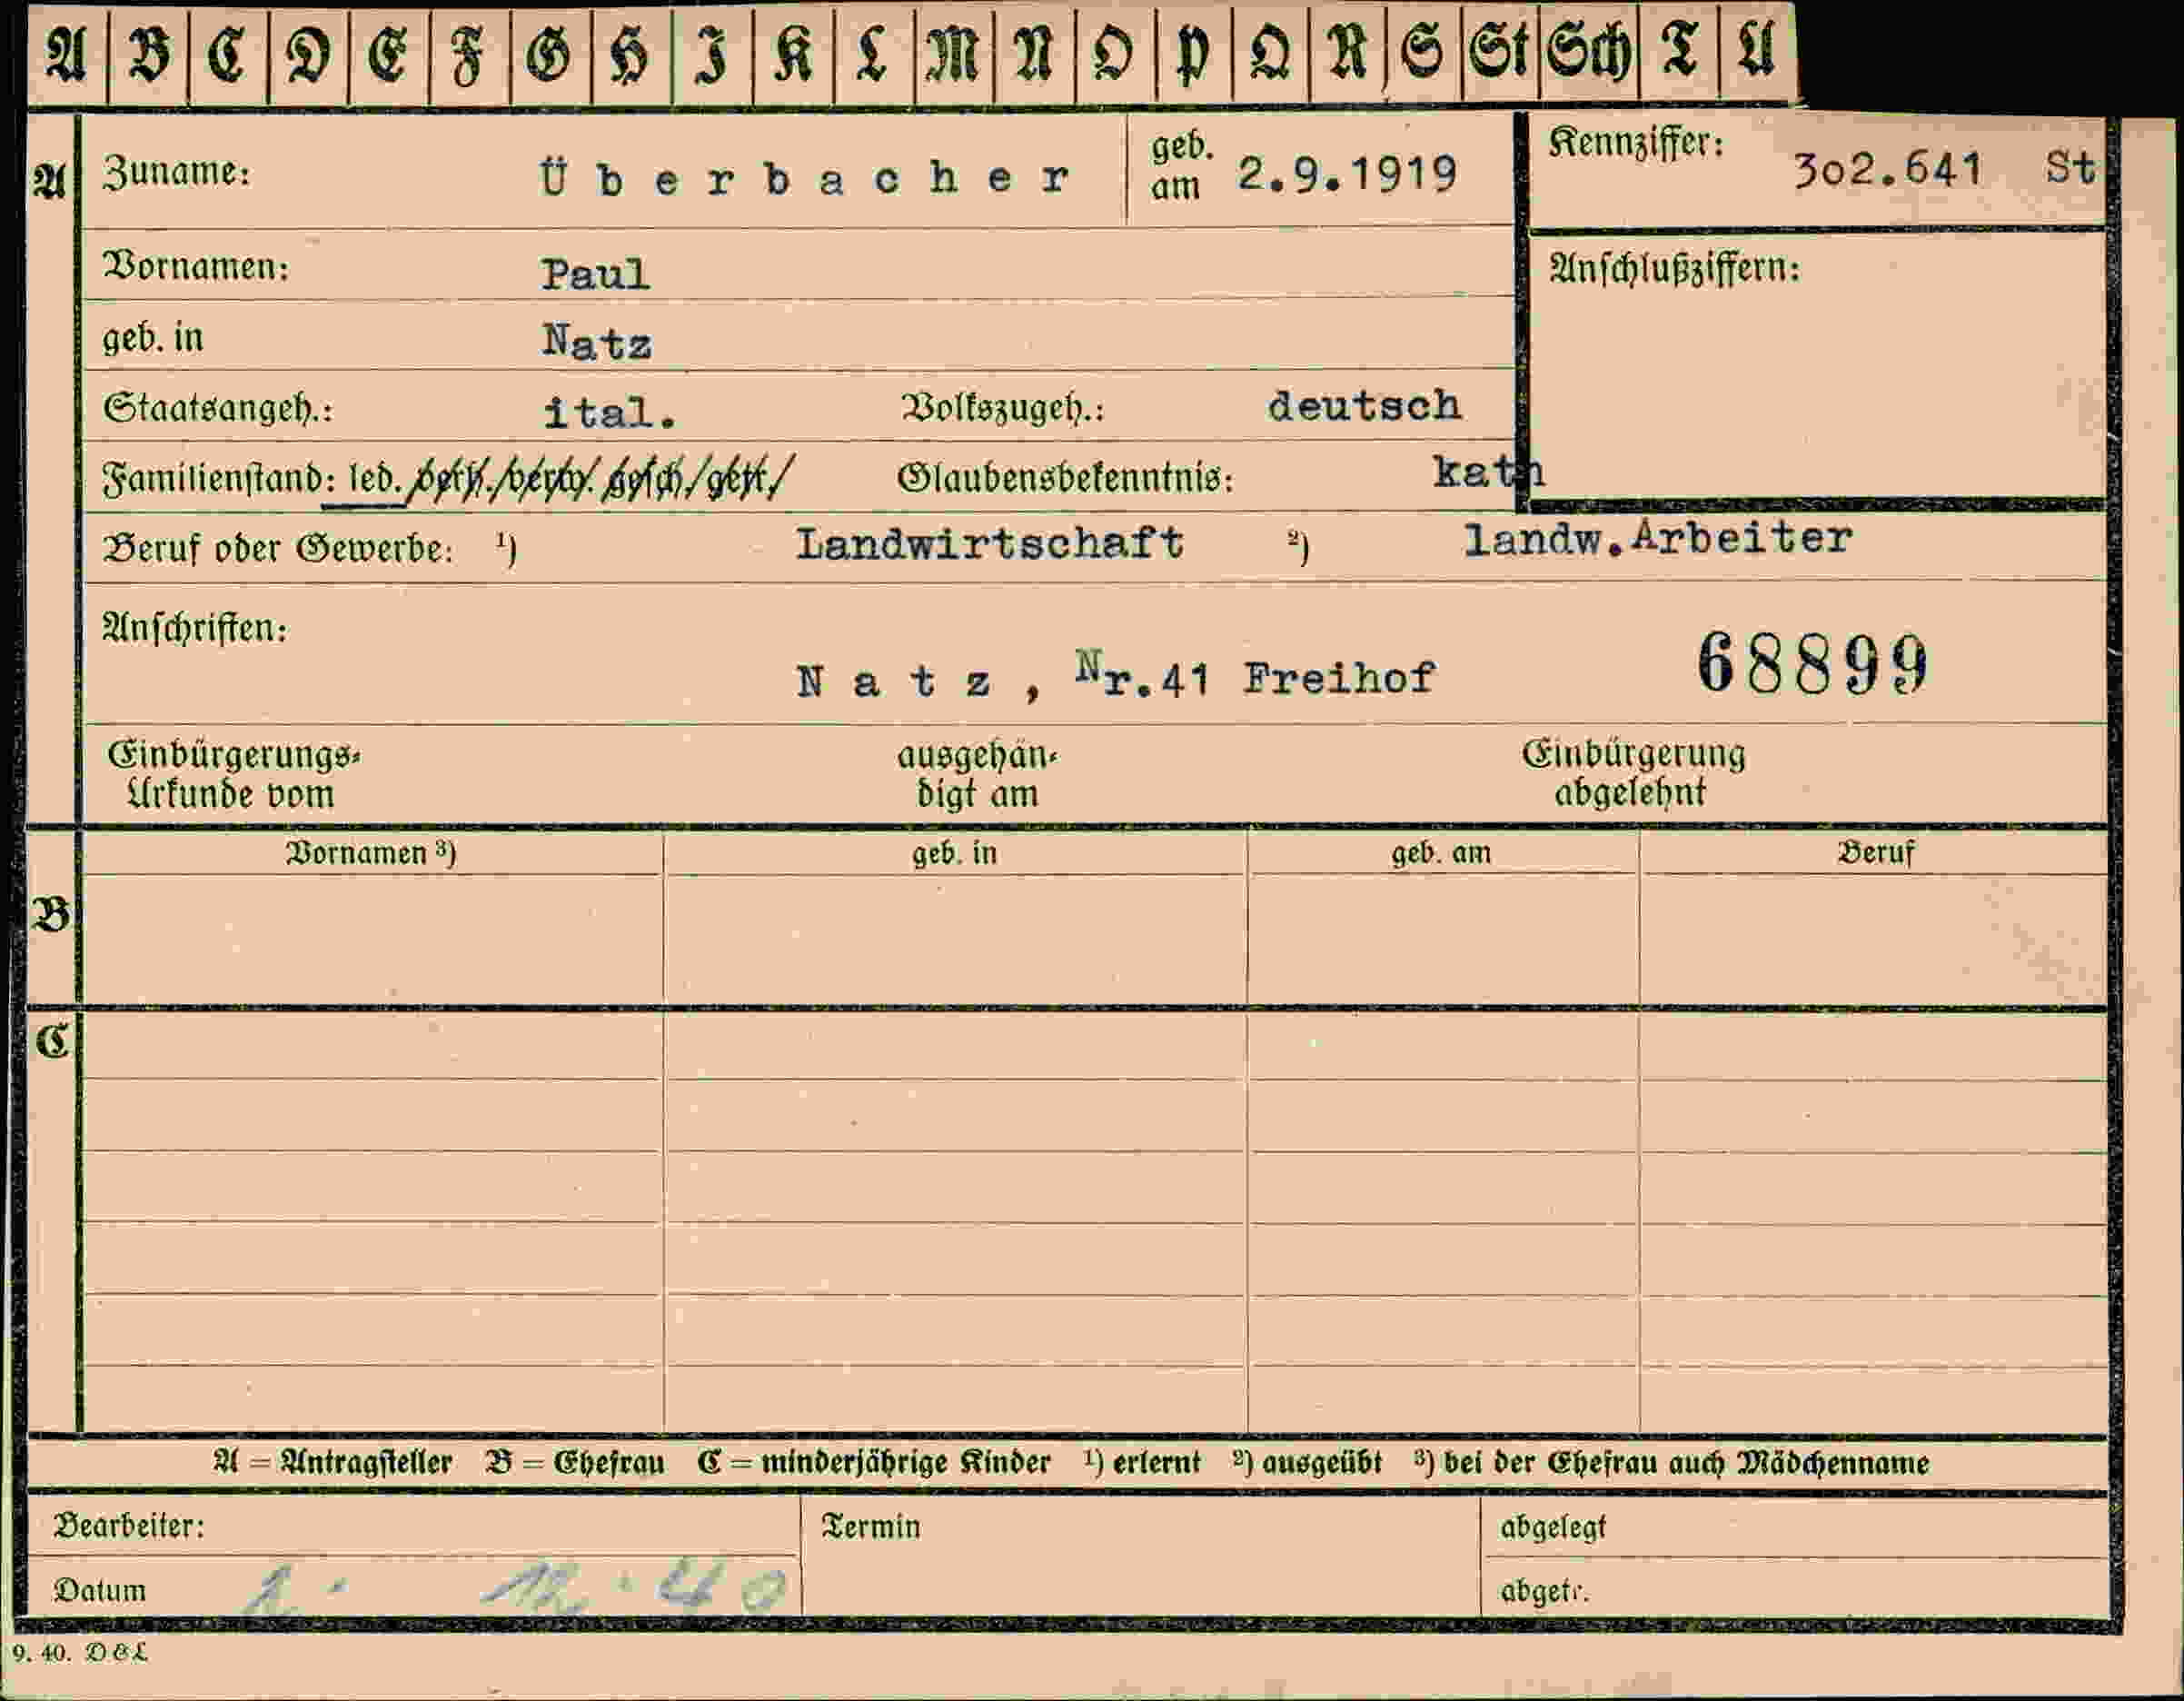The image size is (2184, 1701).
Task: Click the legend text 'C = minderjährige Kinder'
Action: pos(874,1463)
